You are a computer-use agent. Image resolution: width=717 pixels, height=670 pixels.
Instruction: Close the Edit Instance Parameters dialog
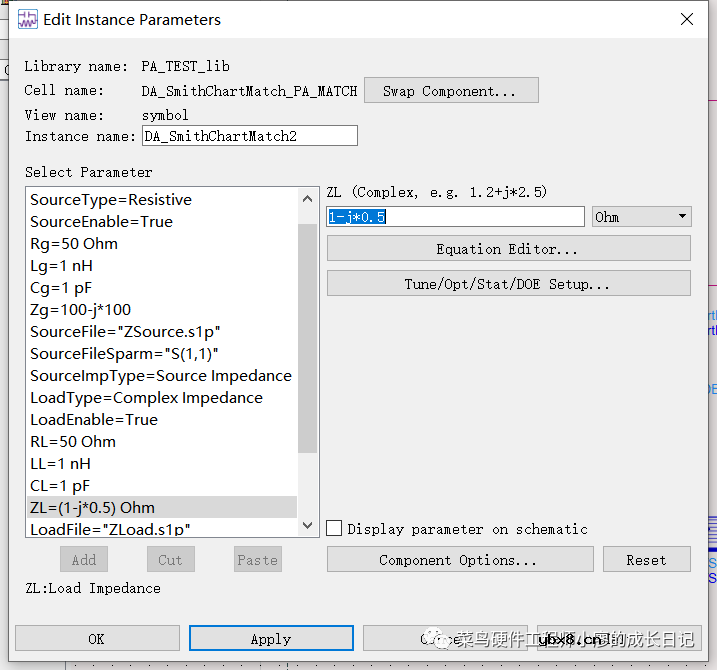(686, 19)
